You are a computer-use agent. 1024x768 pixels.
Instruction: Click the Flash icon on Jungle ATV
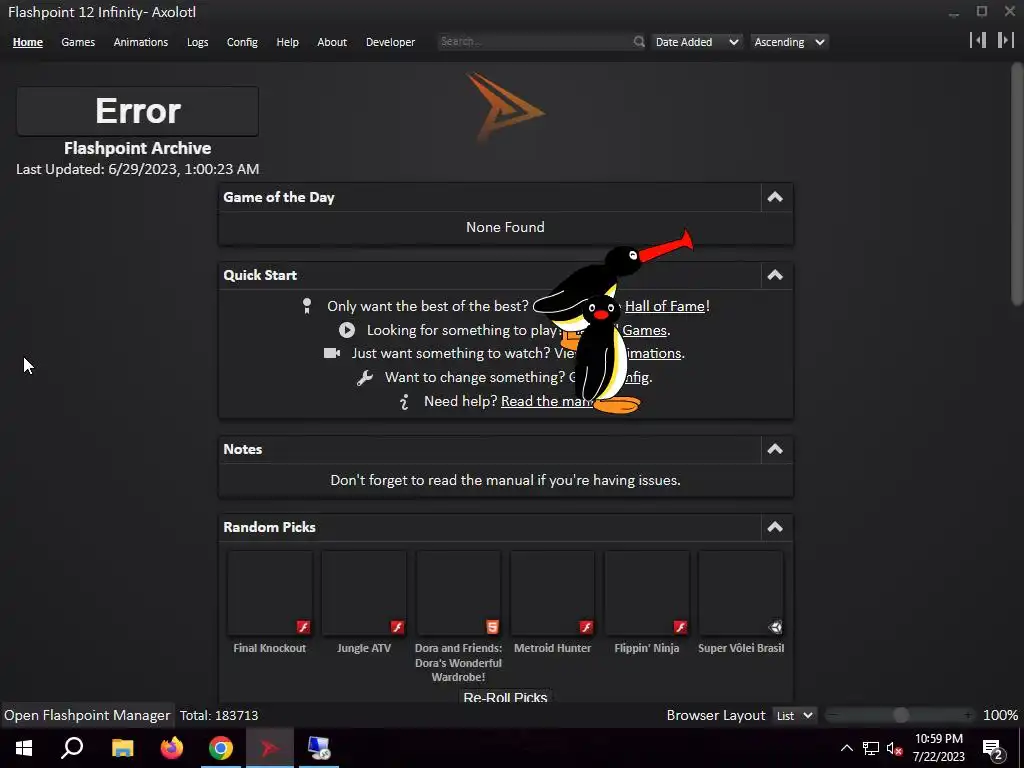point(397,627)
